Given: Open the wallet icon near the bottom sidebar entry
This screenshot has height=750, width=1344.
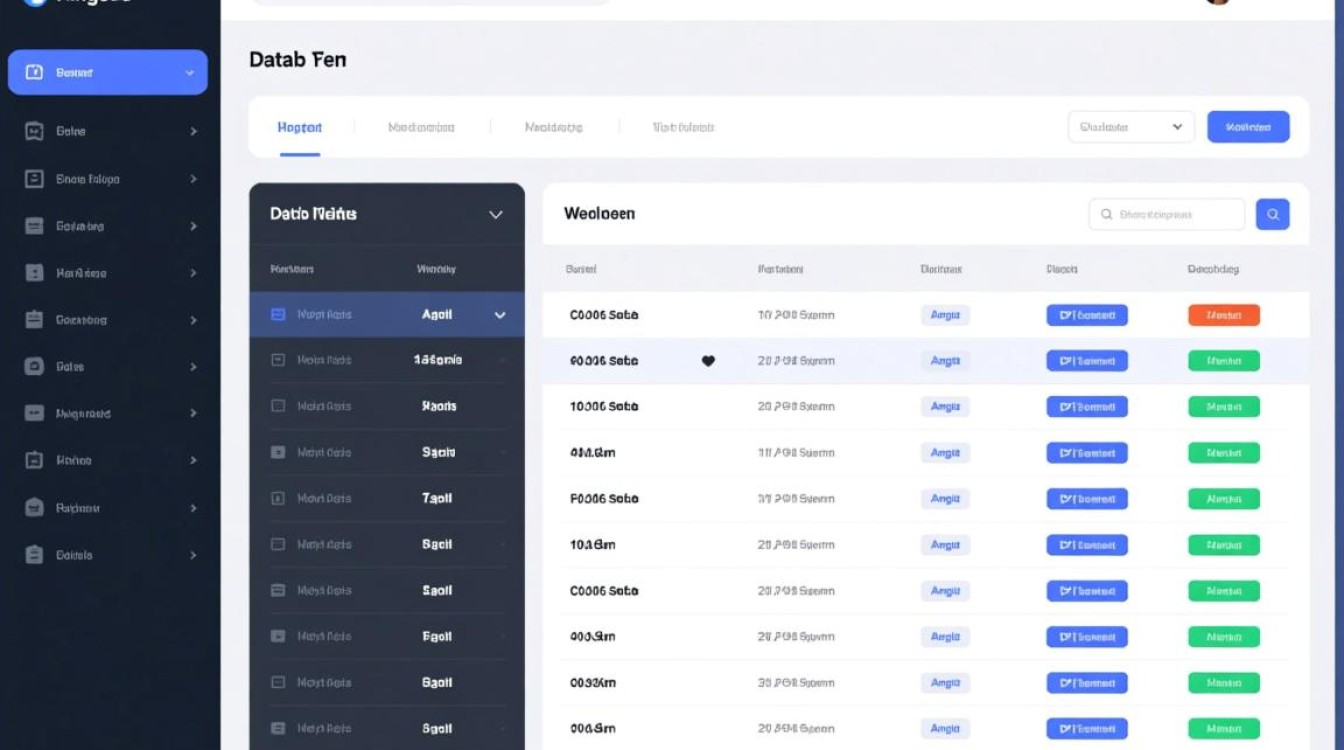Looking at the screenshot, I should (35, 507).
